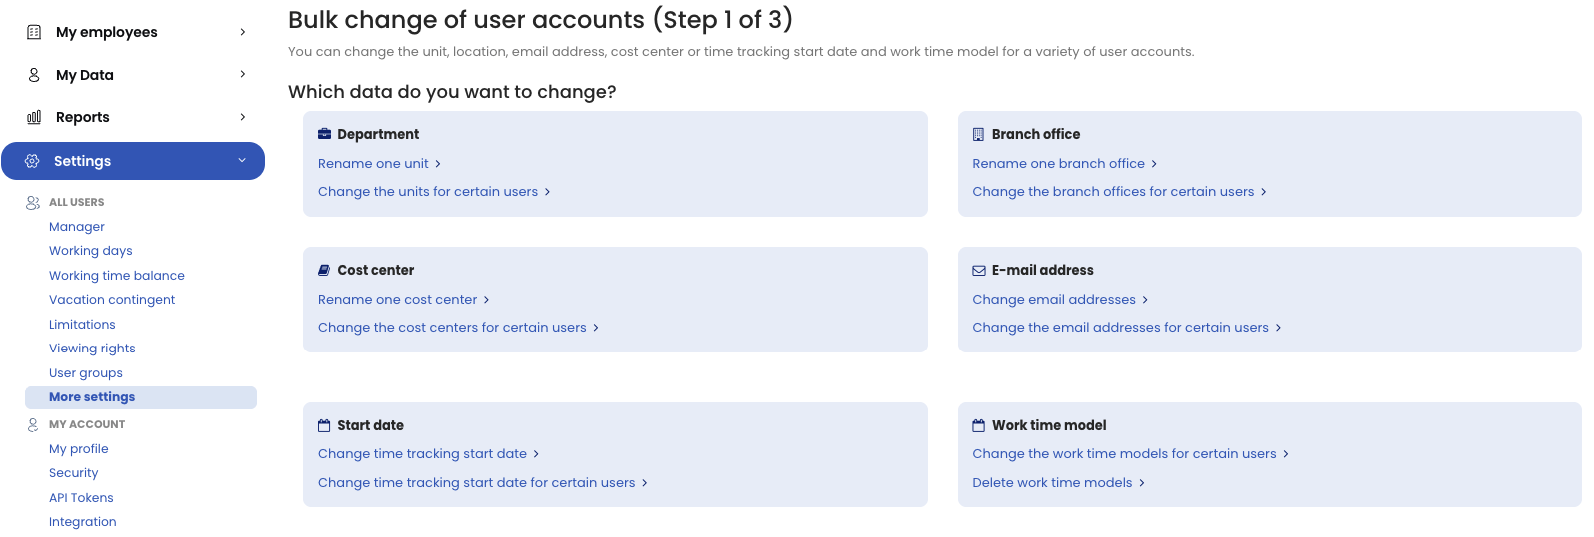Image resolution: width=1594 pixels, height=537 pixels.
Task: Click the Reports bar chart icon
Action: (x=34, y=117)
